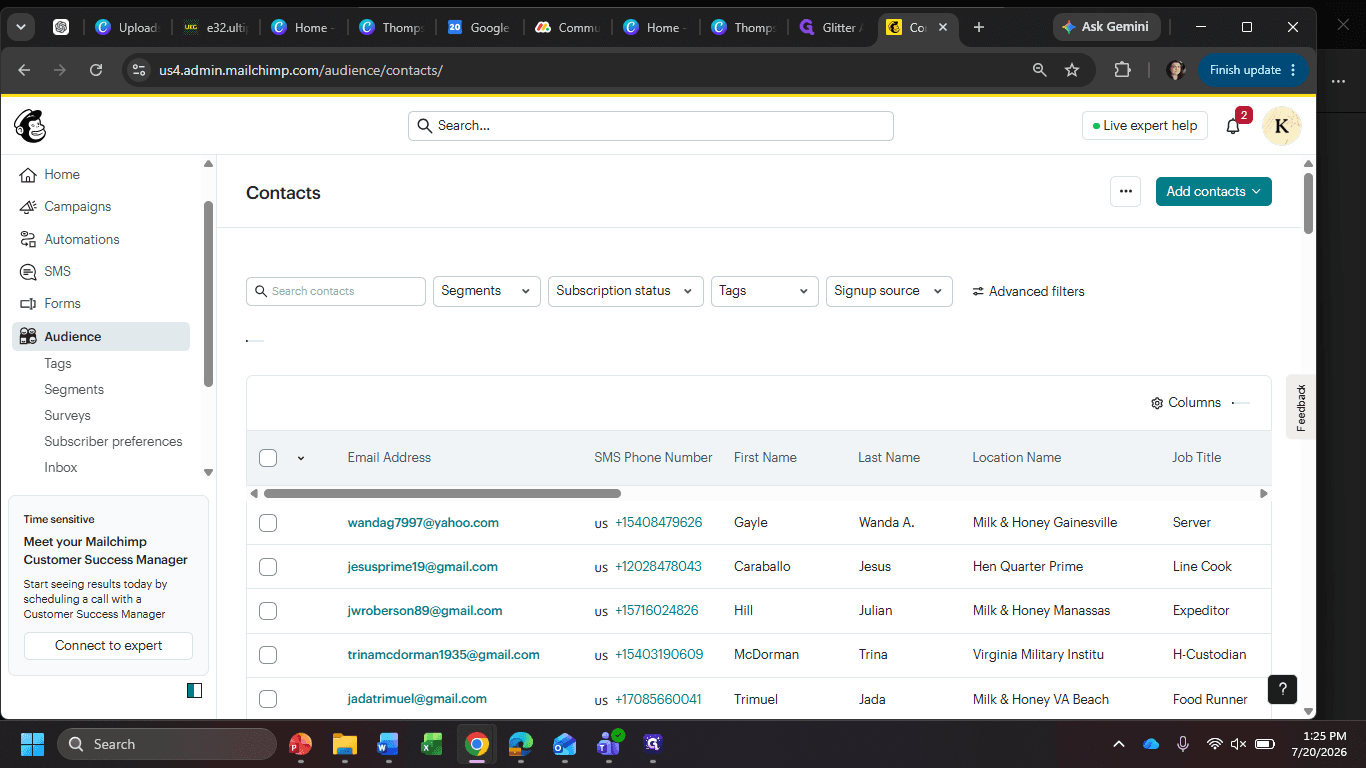
Task: Click the Connect to expert button
Action: pyautogui.click(x=108, y=646)
